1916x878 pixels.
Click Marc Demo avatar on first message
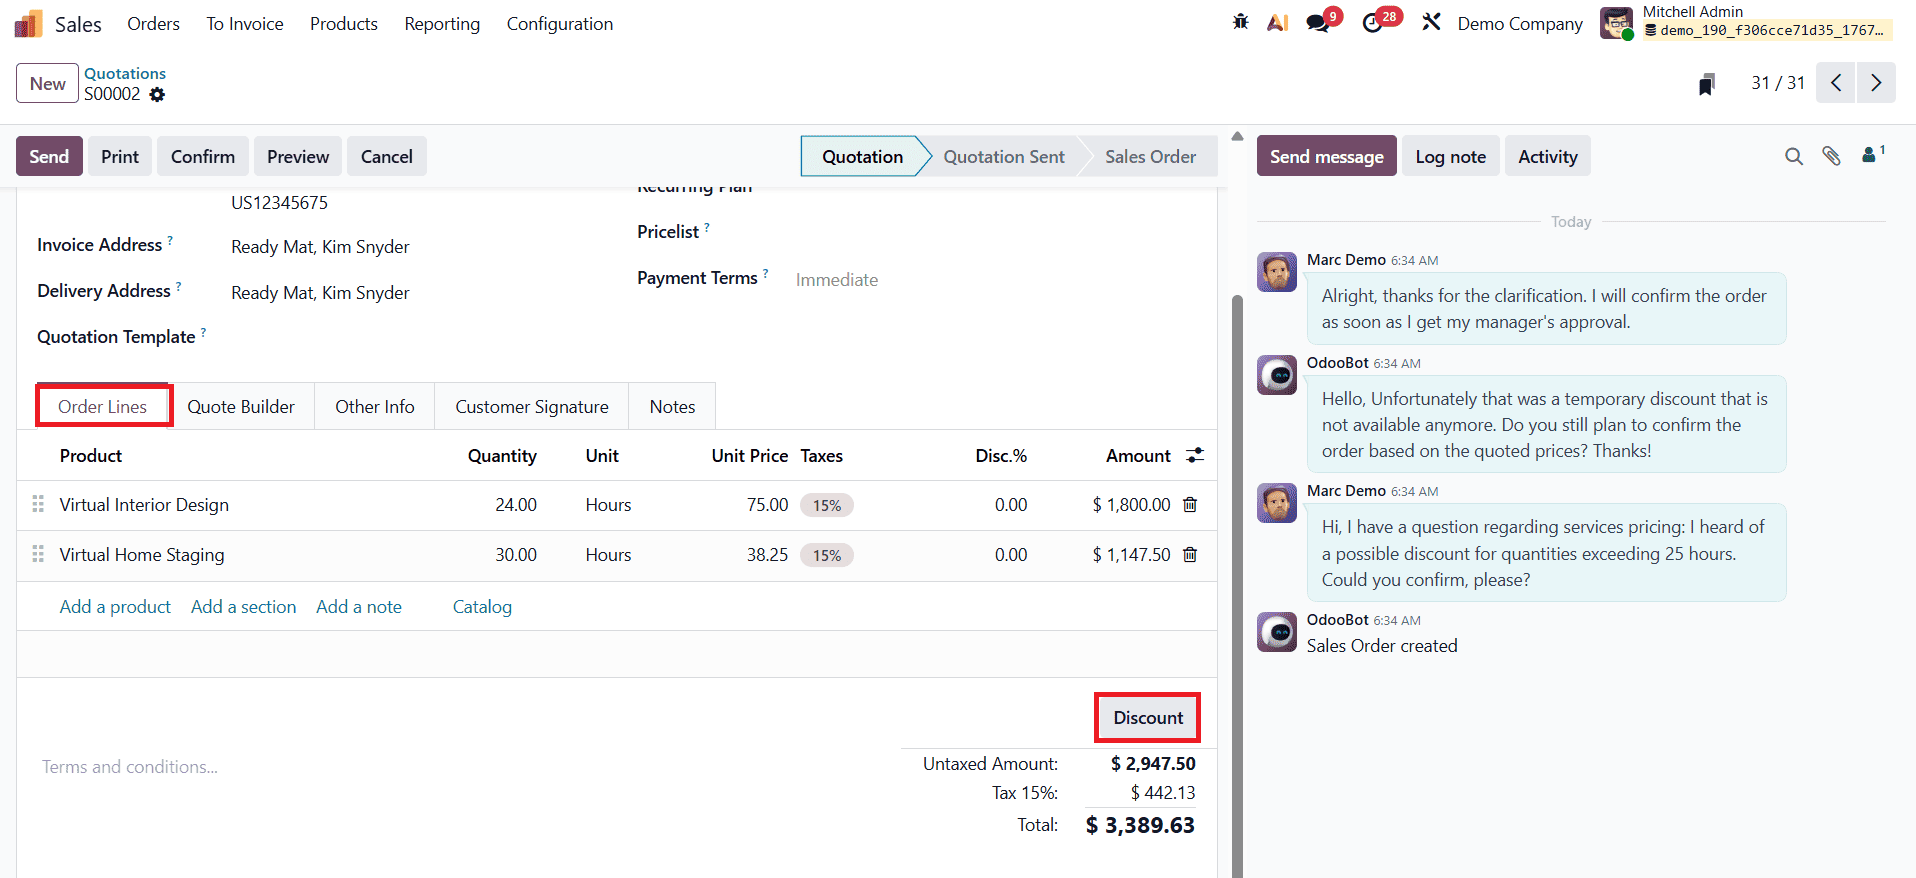tap(1277, 272)
